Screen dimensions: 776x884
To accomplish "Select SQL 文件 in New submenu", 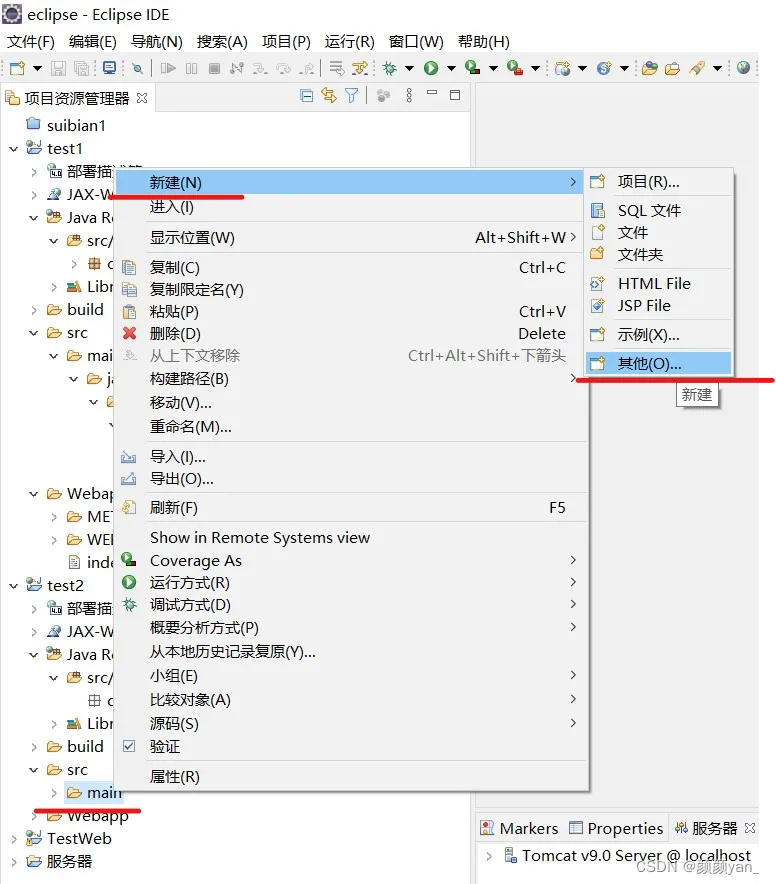I will coord(659,211).
